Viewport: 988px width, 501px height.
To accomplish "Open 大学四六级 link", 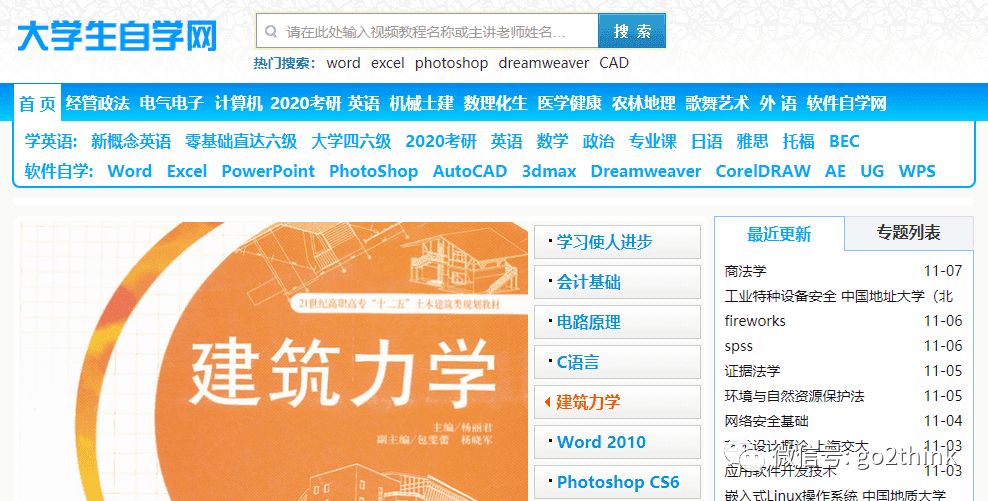I will click(352, 141).
